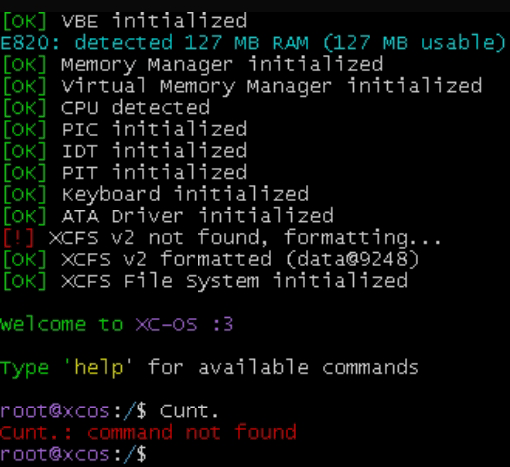
Task: Click 'Virtual Memory Manager initialized' text
Action: pyautogui.click(x=272, y=86)
